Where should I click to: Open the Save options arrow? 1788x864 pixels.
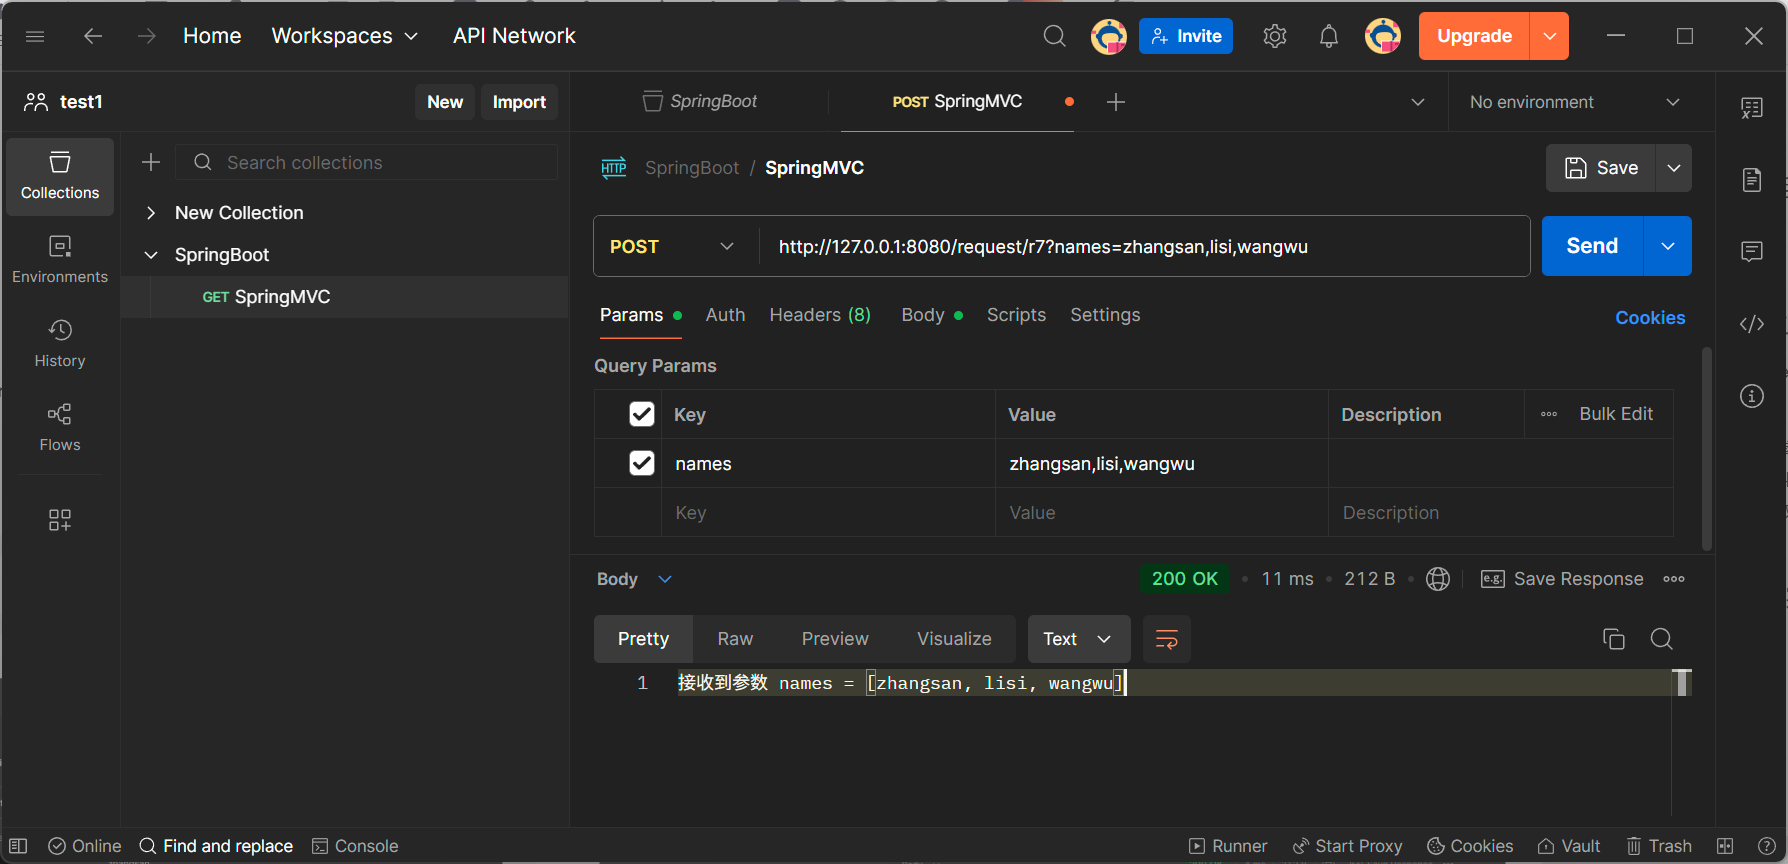coord(1674,168)
